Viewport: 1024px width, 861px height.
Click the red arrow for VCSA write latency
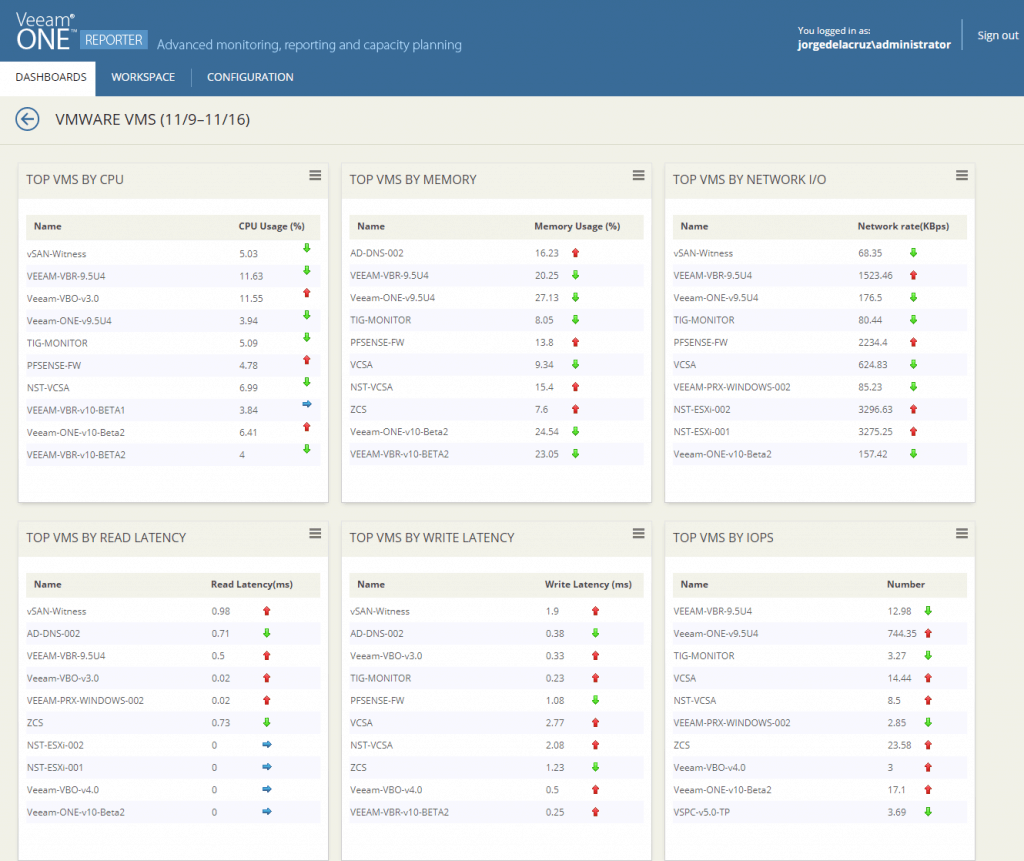click(595, 723)
